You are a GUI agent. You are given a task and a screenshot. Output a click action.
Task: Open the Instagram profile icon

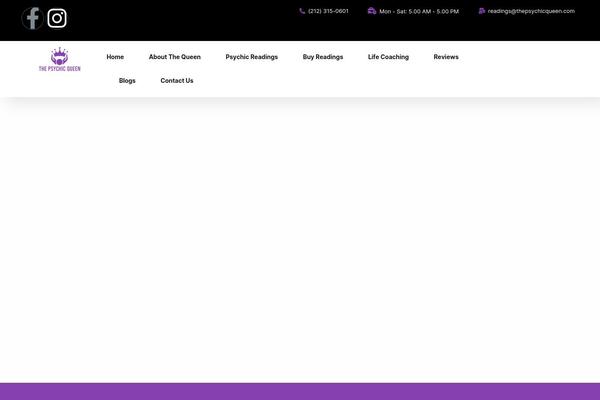point(57,18)
